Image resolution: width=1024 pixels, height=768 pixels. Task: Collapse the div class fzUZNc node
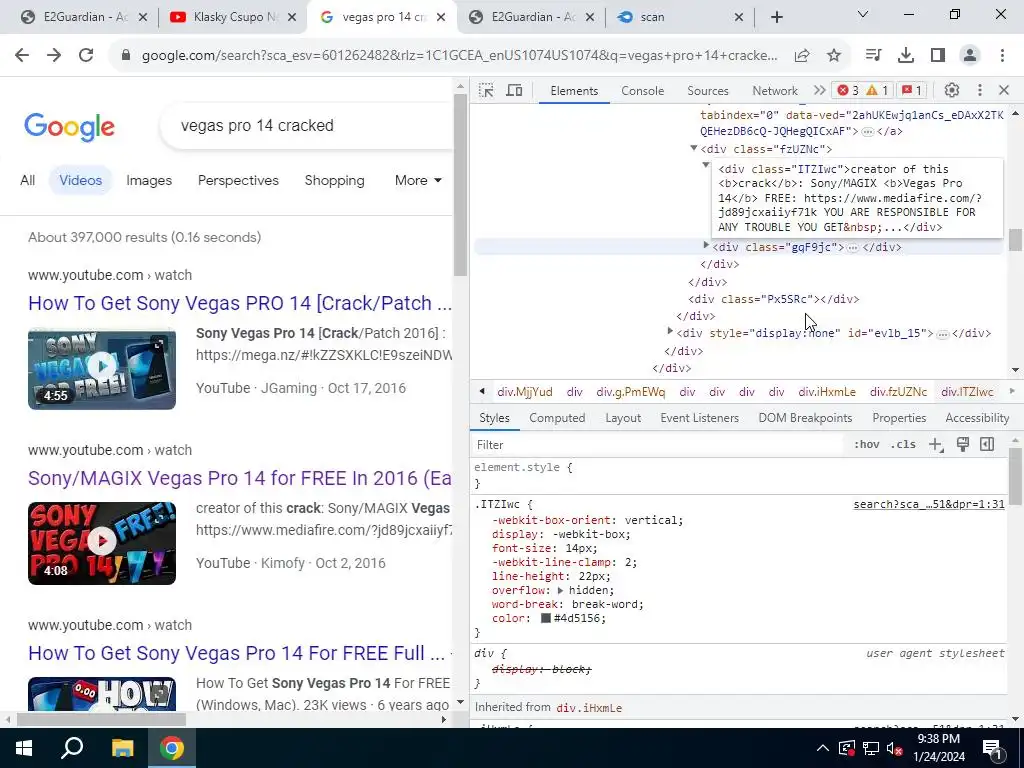694,149
